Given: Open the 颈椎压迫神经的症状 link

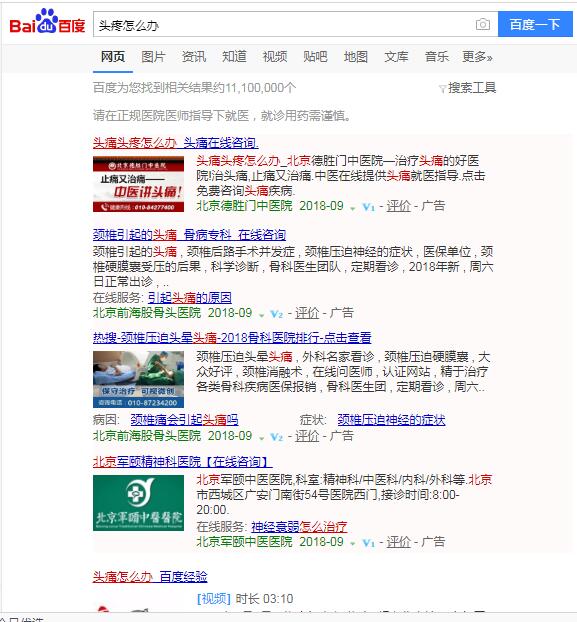Looking at the screenshot, I should point(391,420).
